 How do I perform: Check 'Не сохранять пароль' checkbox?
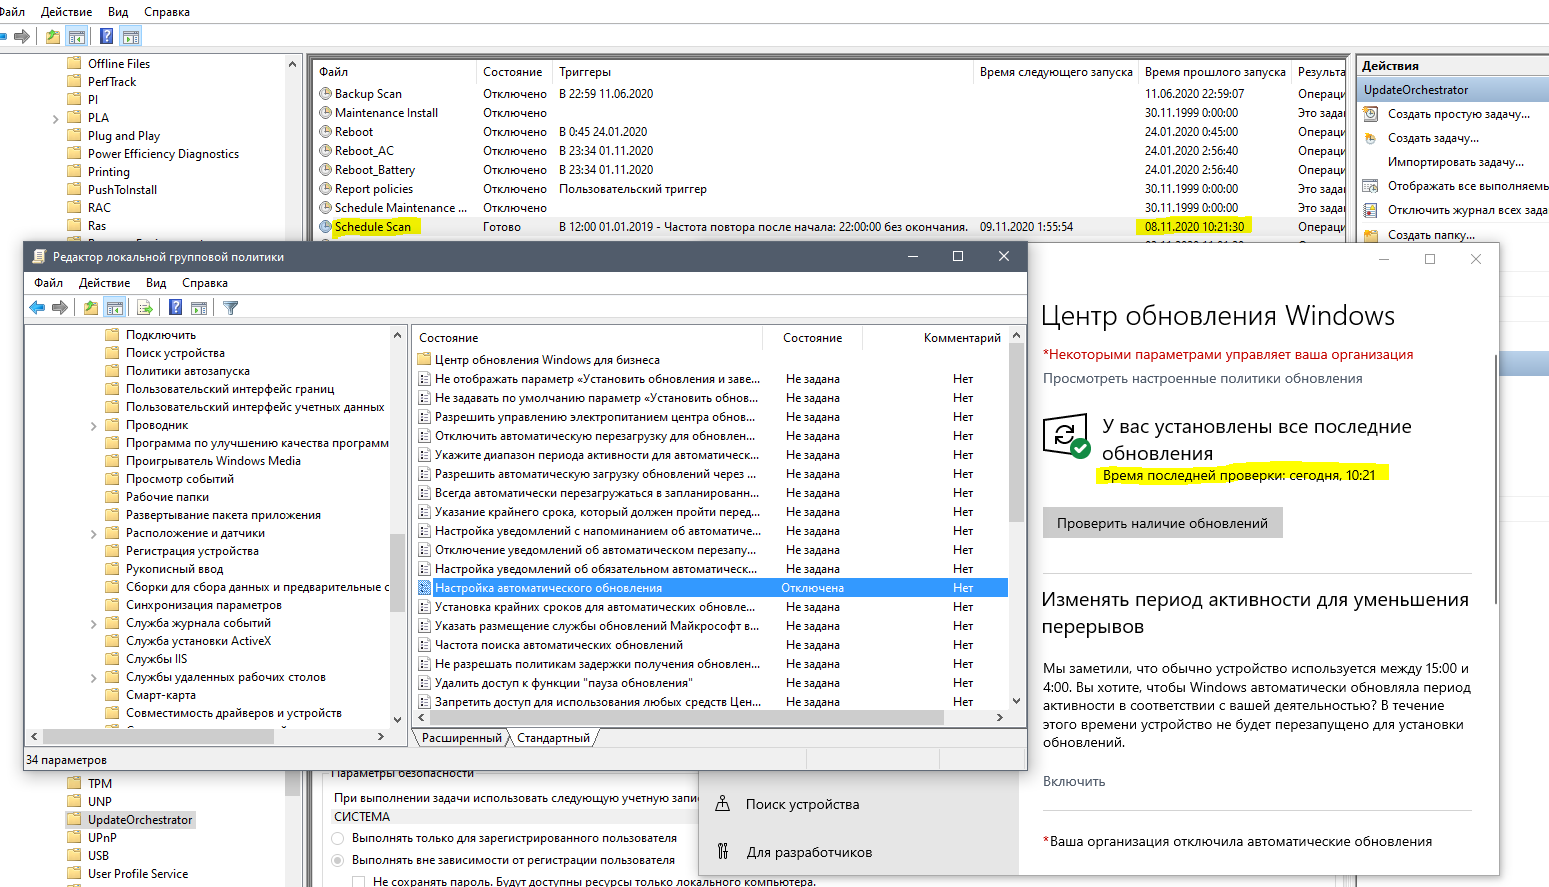[x=359, y=881]
